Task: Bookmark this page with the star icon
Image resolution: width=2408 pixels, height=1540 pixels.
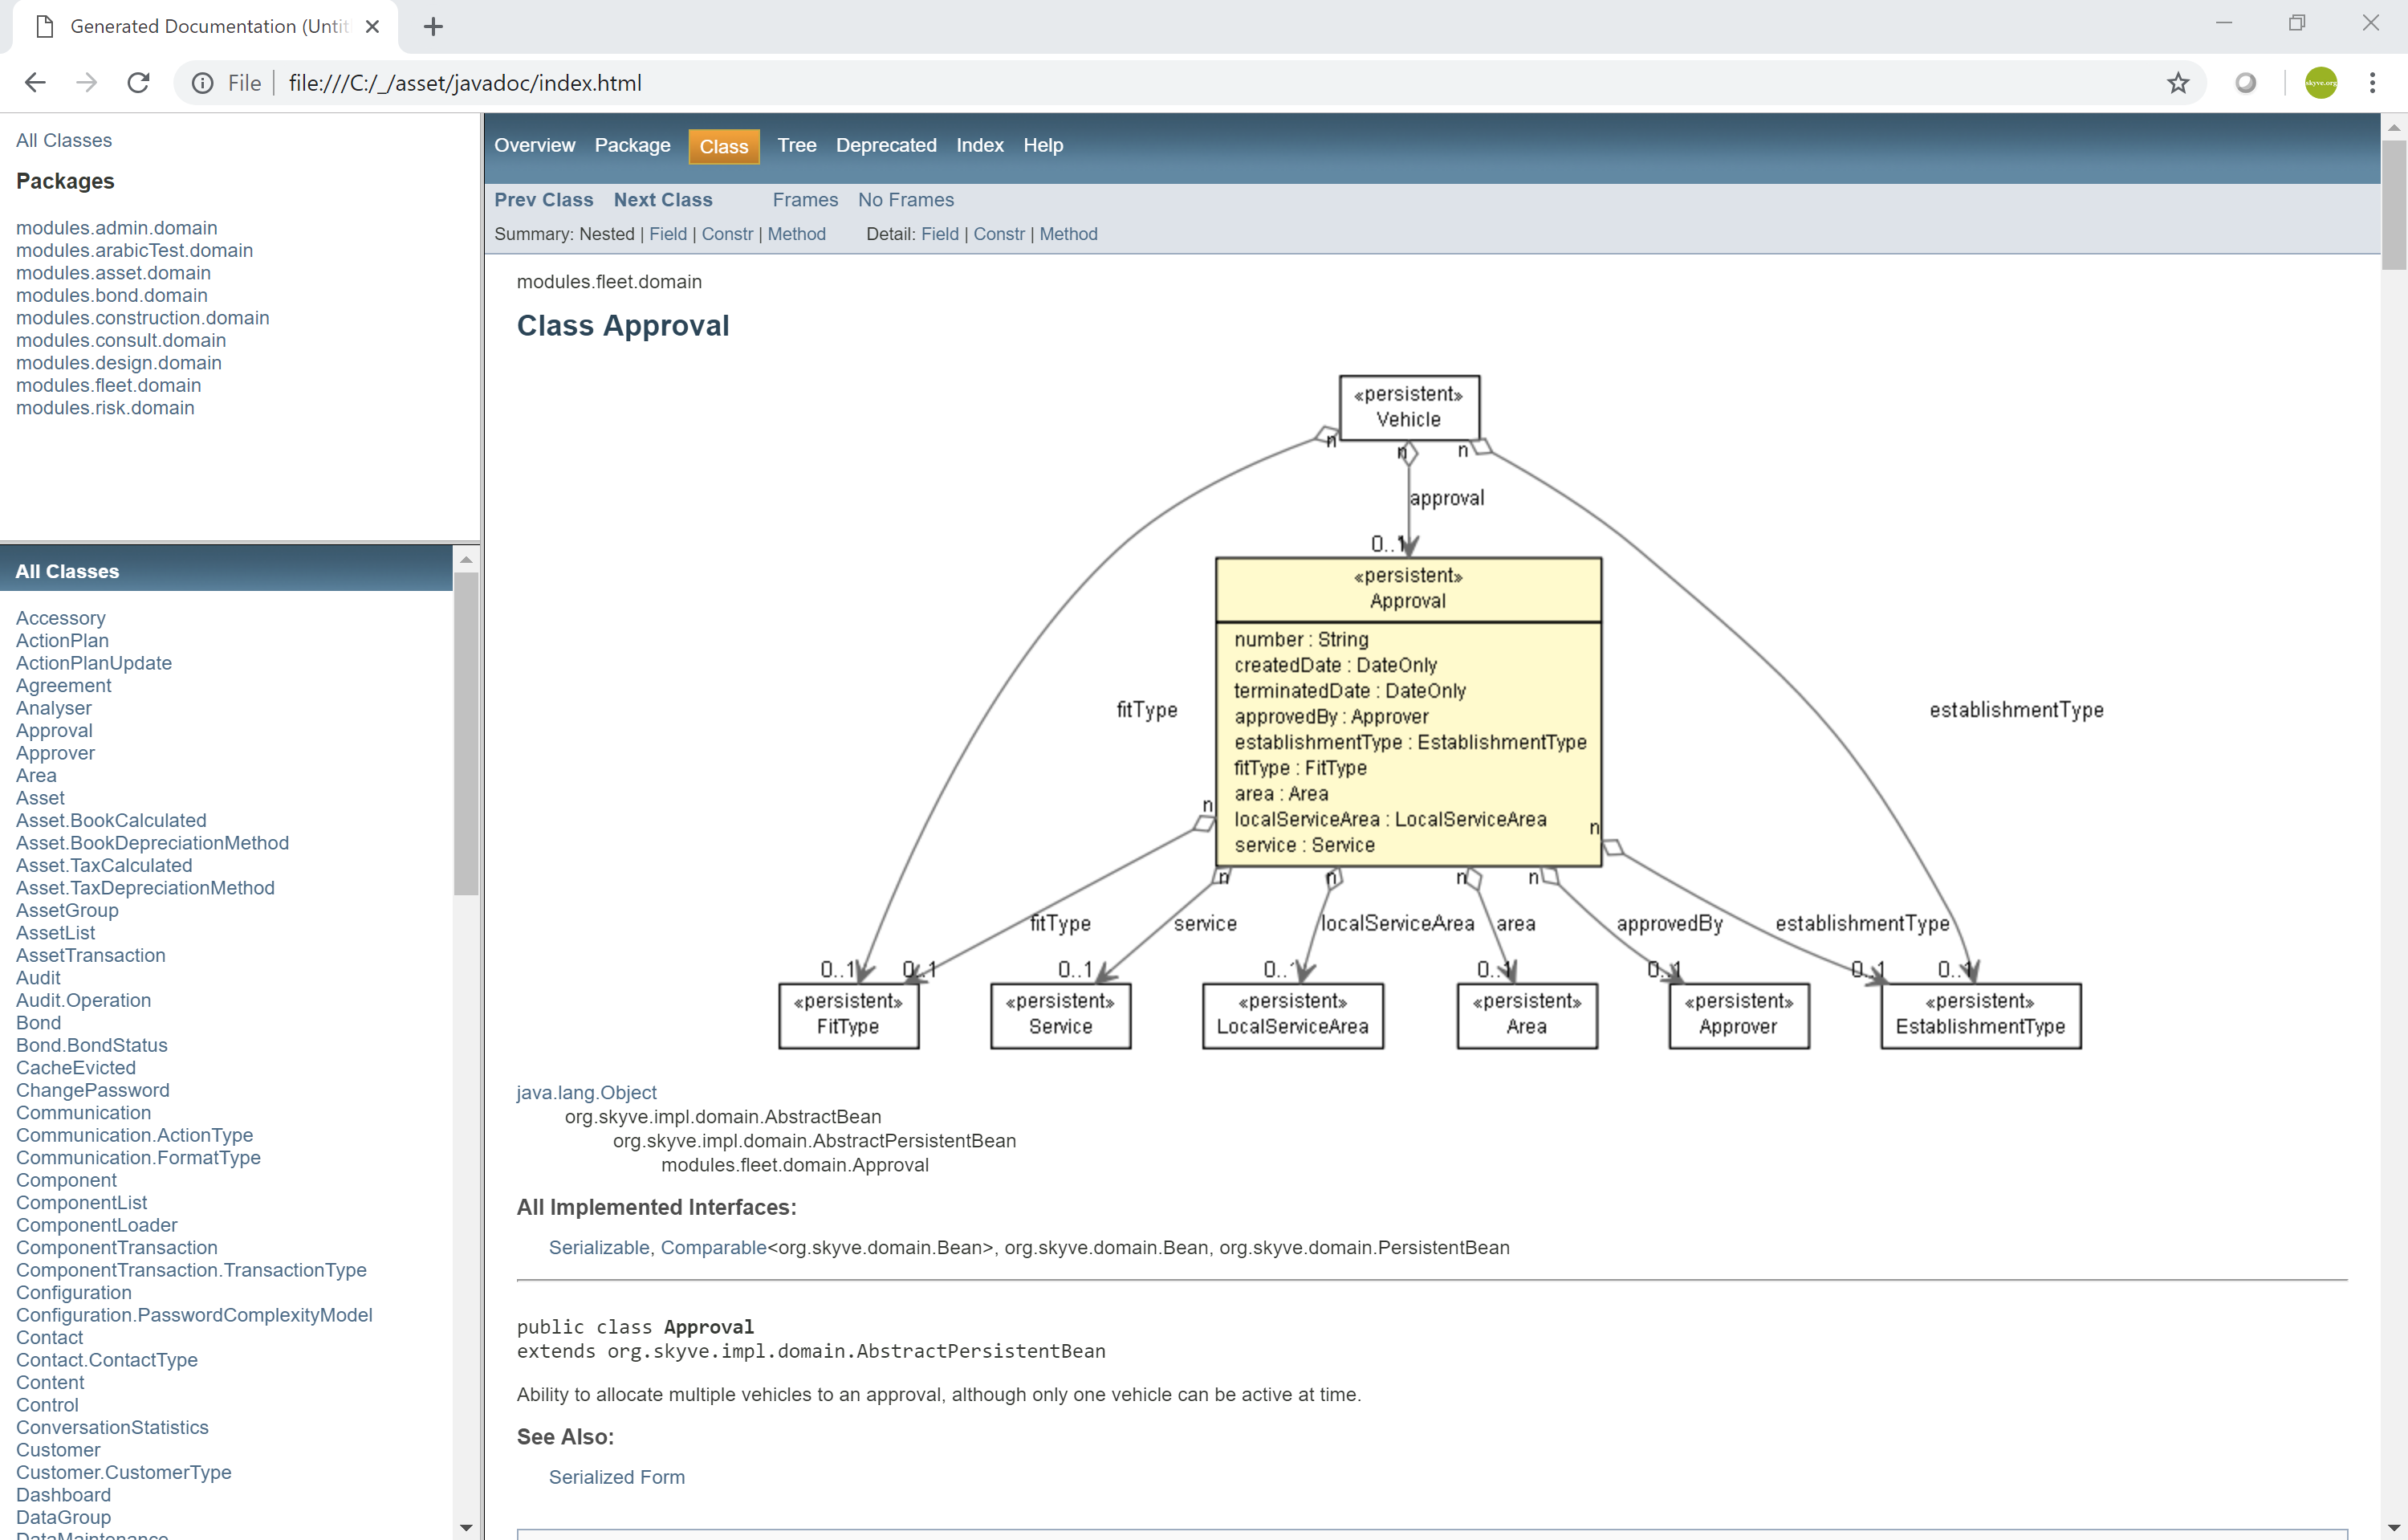Action: pyautogui.click(x=2178, y=83)
